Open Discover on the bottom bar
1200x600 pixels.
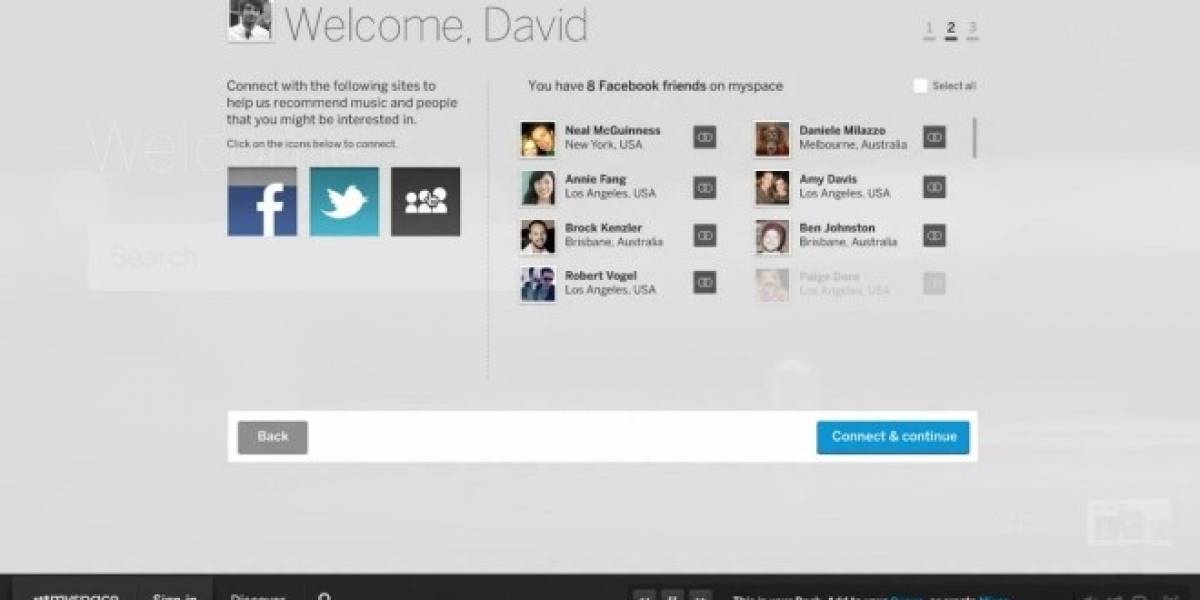point(258,597)
